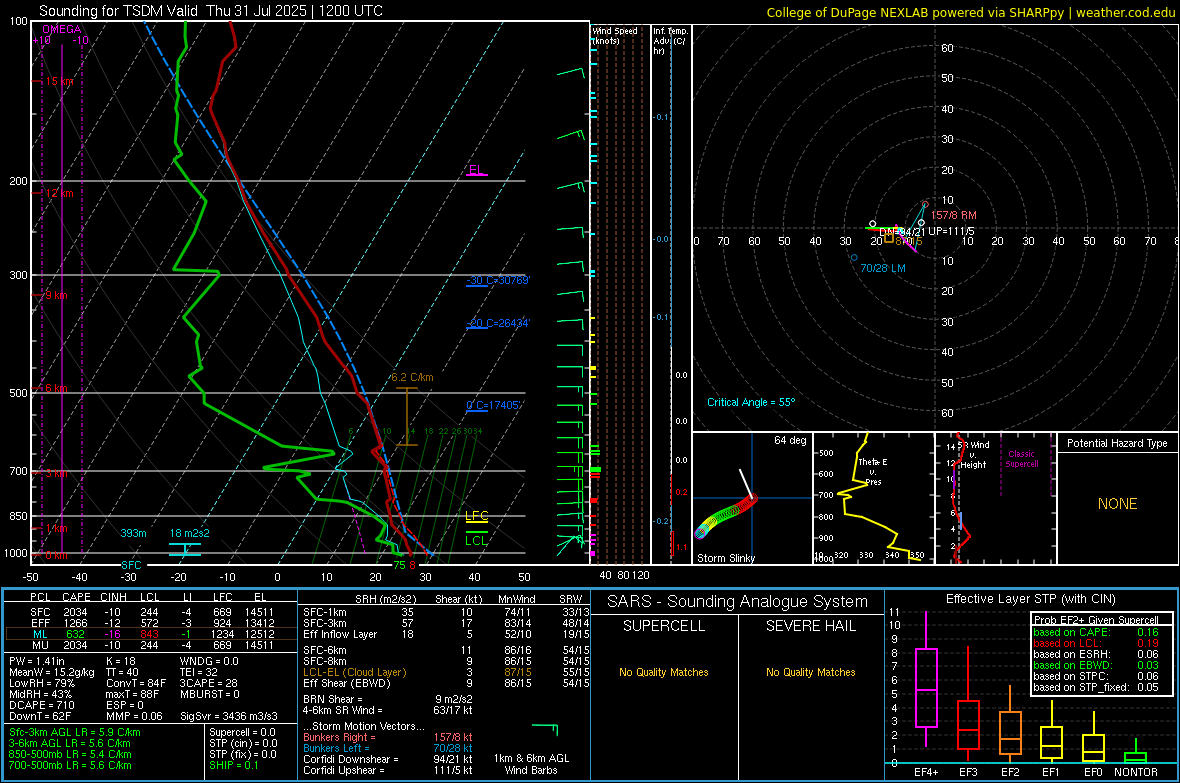1180x783 pixels.
Task: Select the SARS 'SUPERCELL' column heading
Action: pyautogui.click(x=664, y=626)
